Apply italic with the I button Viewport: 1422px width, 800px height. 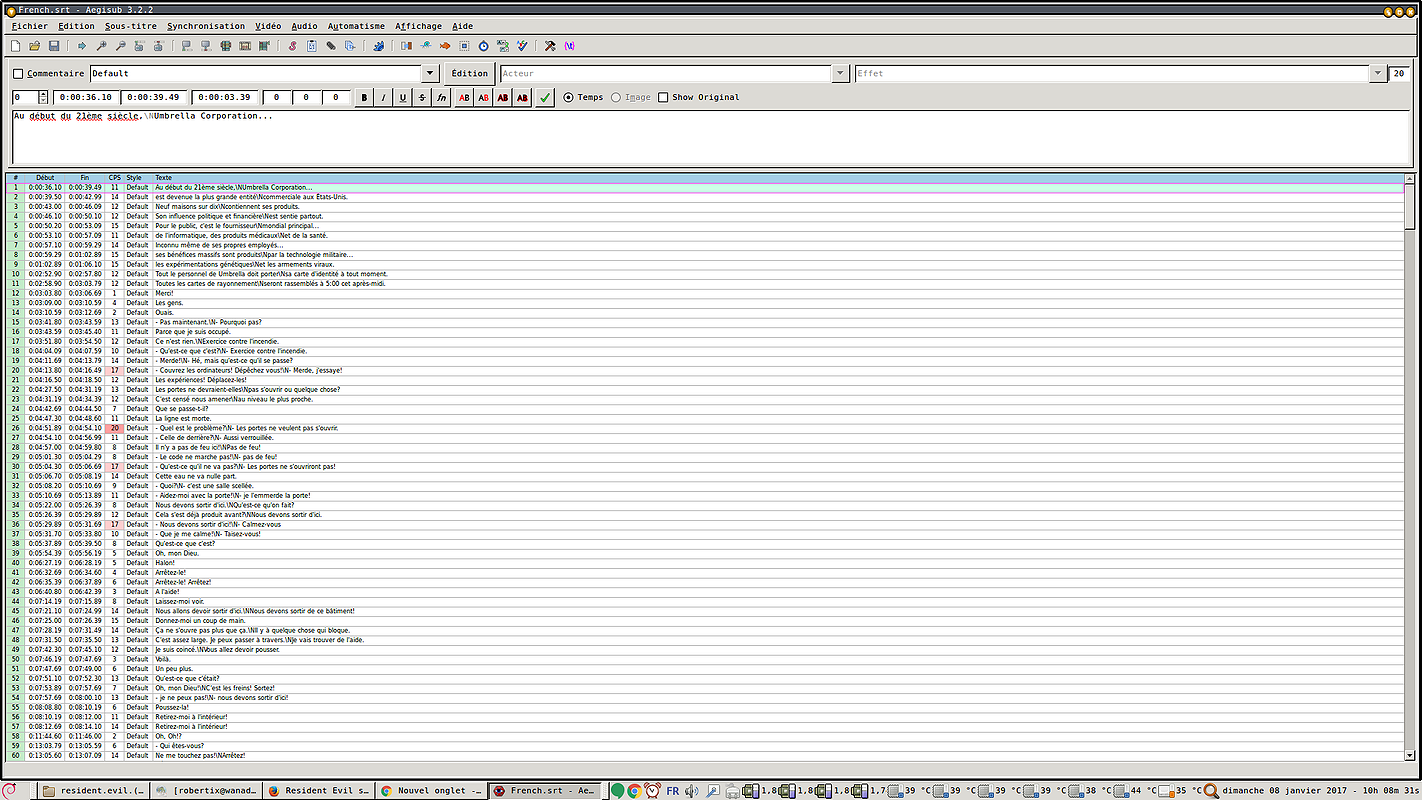point(383,97)
